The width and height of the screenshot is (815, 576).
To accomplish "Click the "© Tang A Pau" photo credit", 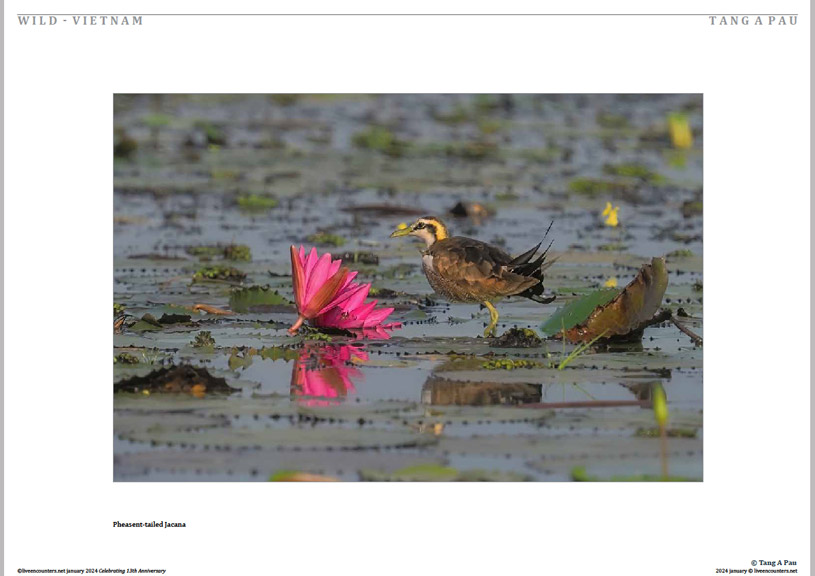I will tap(773, 562).
